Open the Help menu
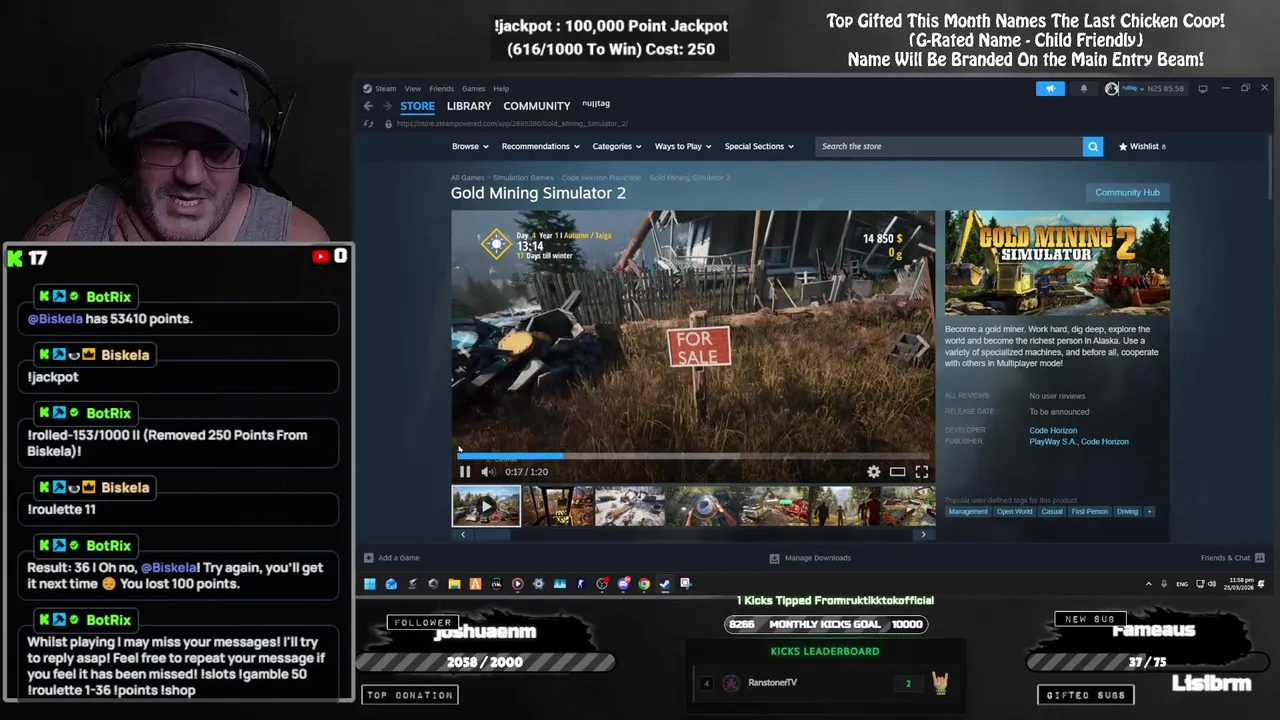 click(x=501, y=88)
